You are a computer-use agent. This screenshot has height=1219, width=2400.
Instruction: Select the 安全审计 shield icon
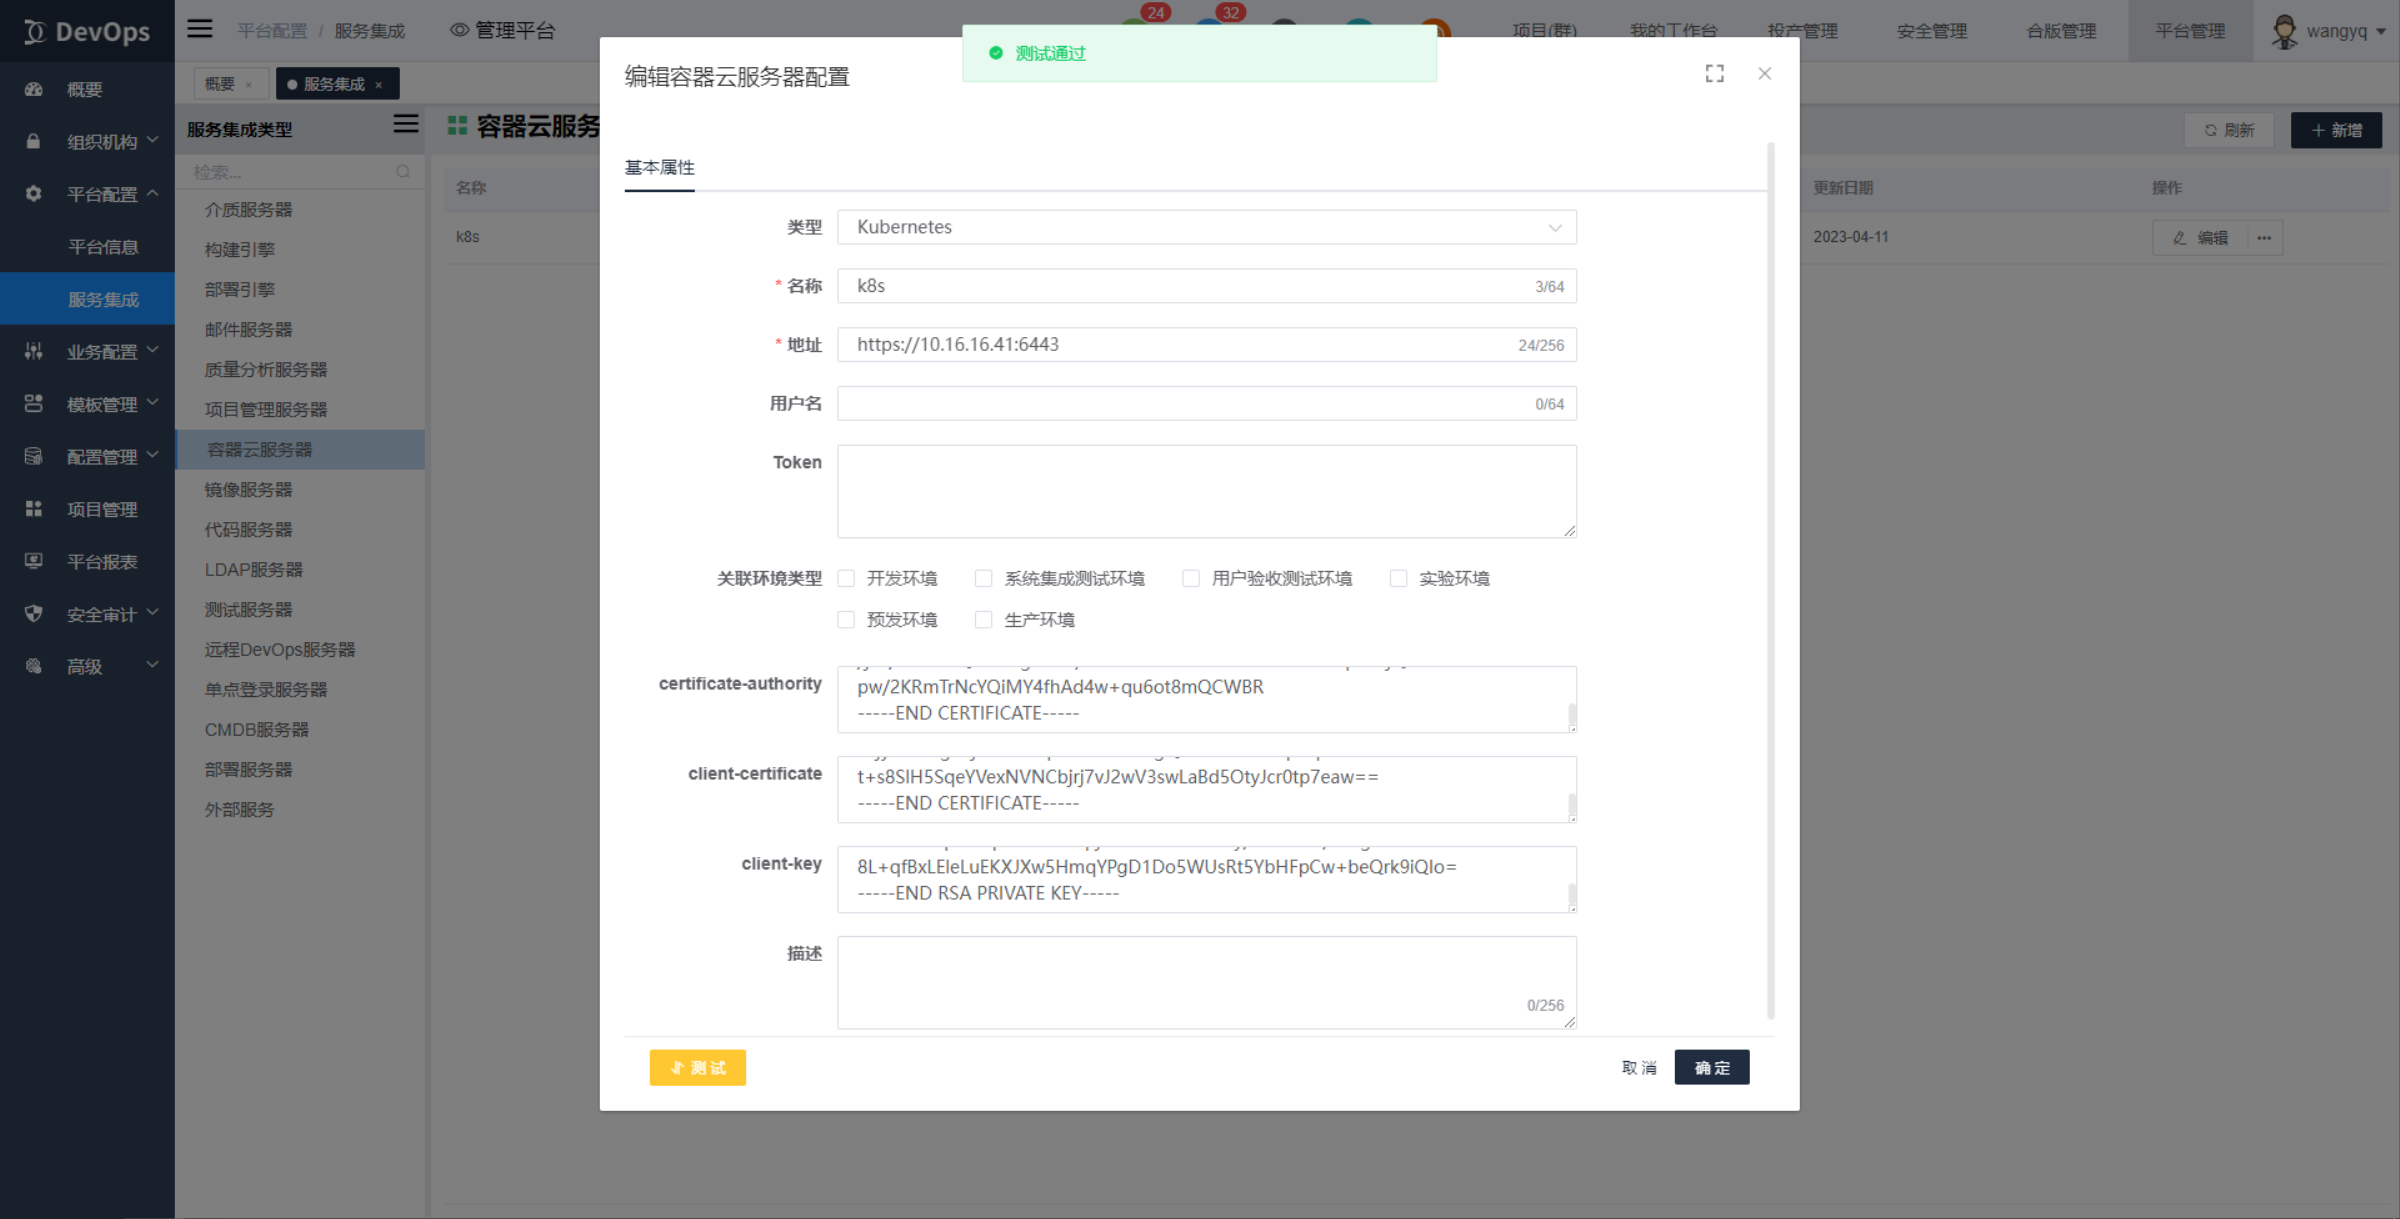pos(33,614)
